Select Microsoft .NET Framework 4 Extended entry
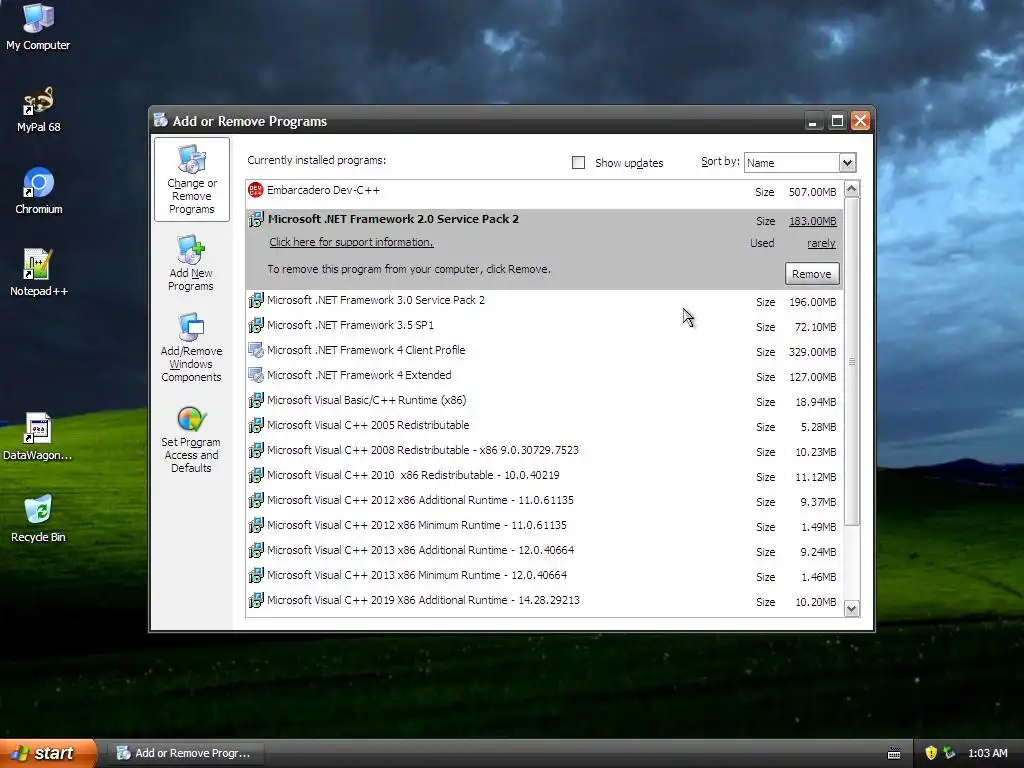The image size is (1024, 768). pyautogui.click(x=359, y=376)
